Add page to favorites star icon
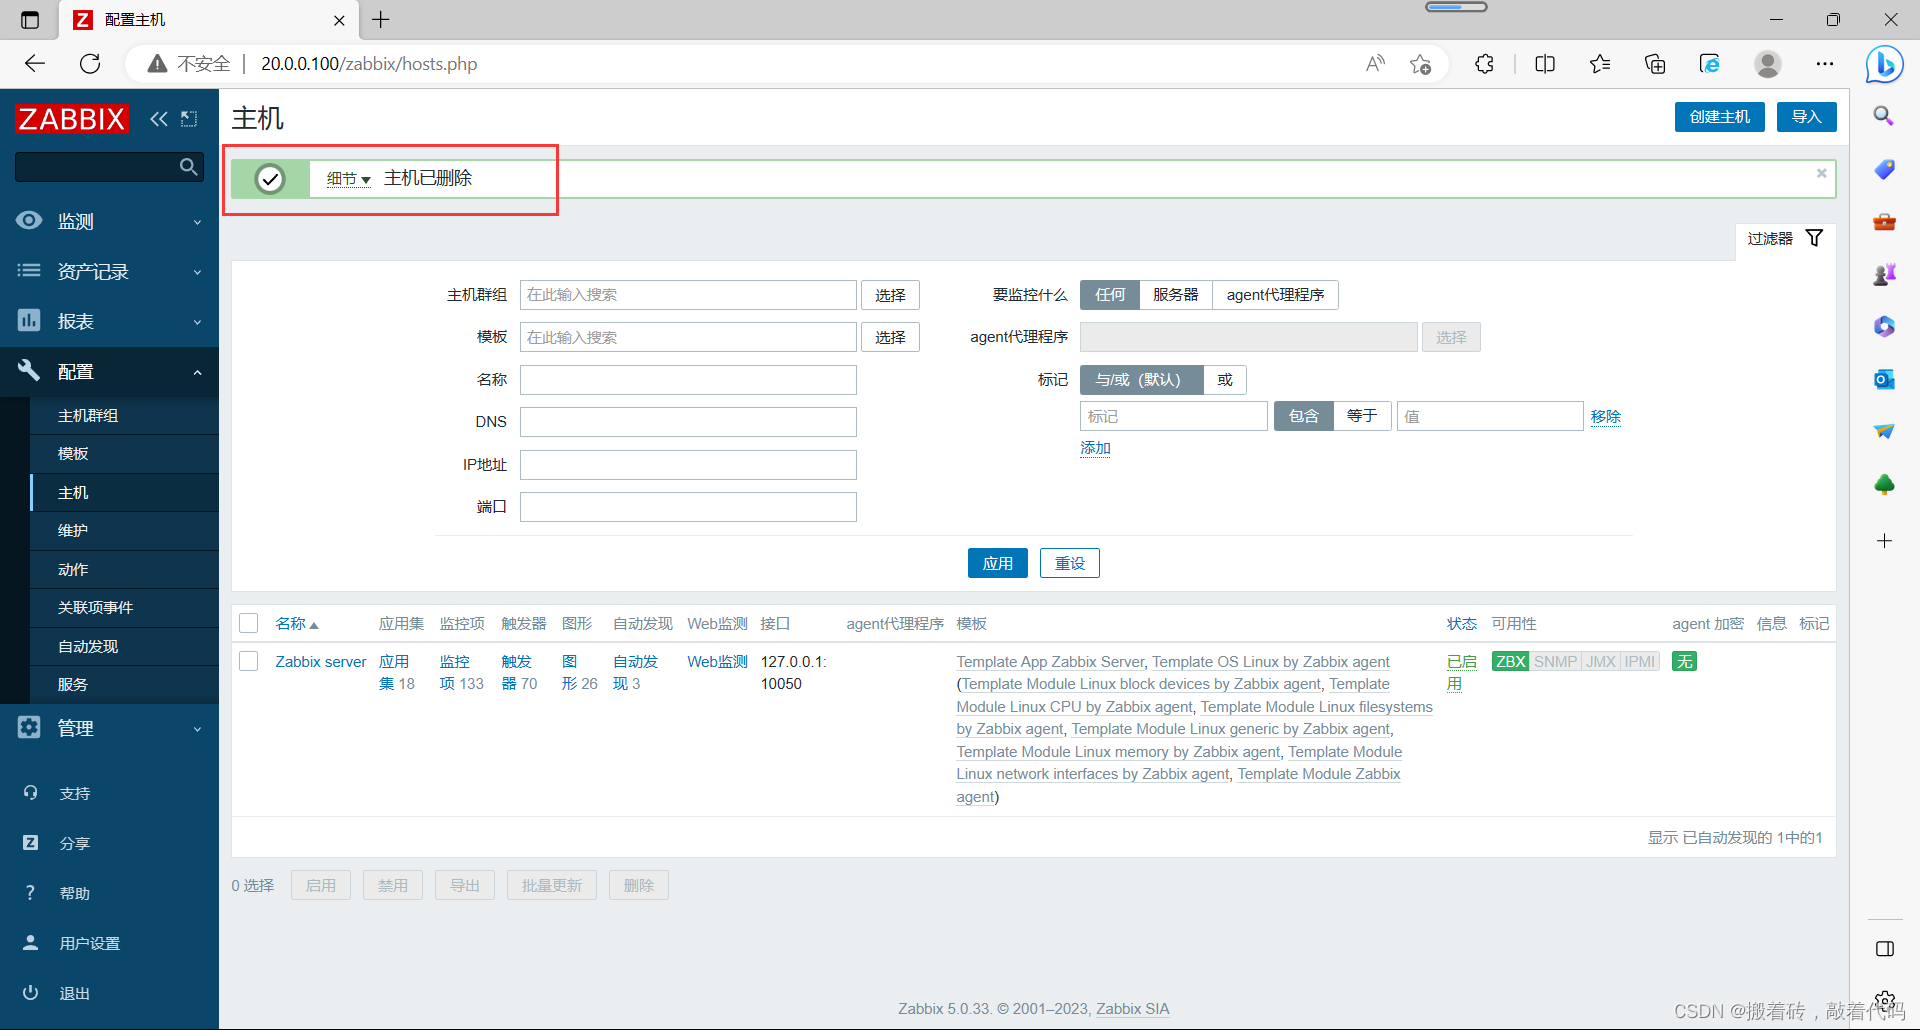Viewport: 1920px width, 1030px height. tap(1420, 64)
